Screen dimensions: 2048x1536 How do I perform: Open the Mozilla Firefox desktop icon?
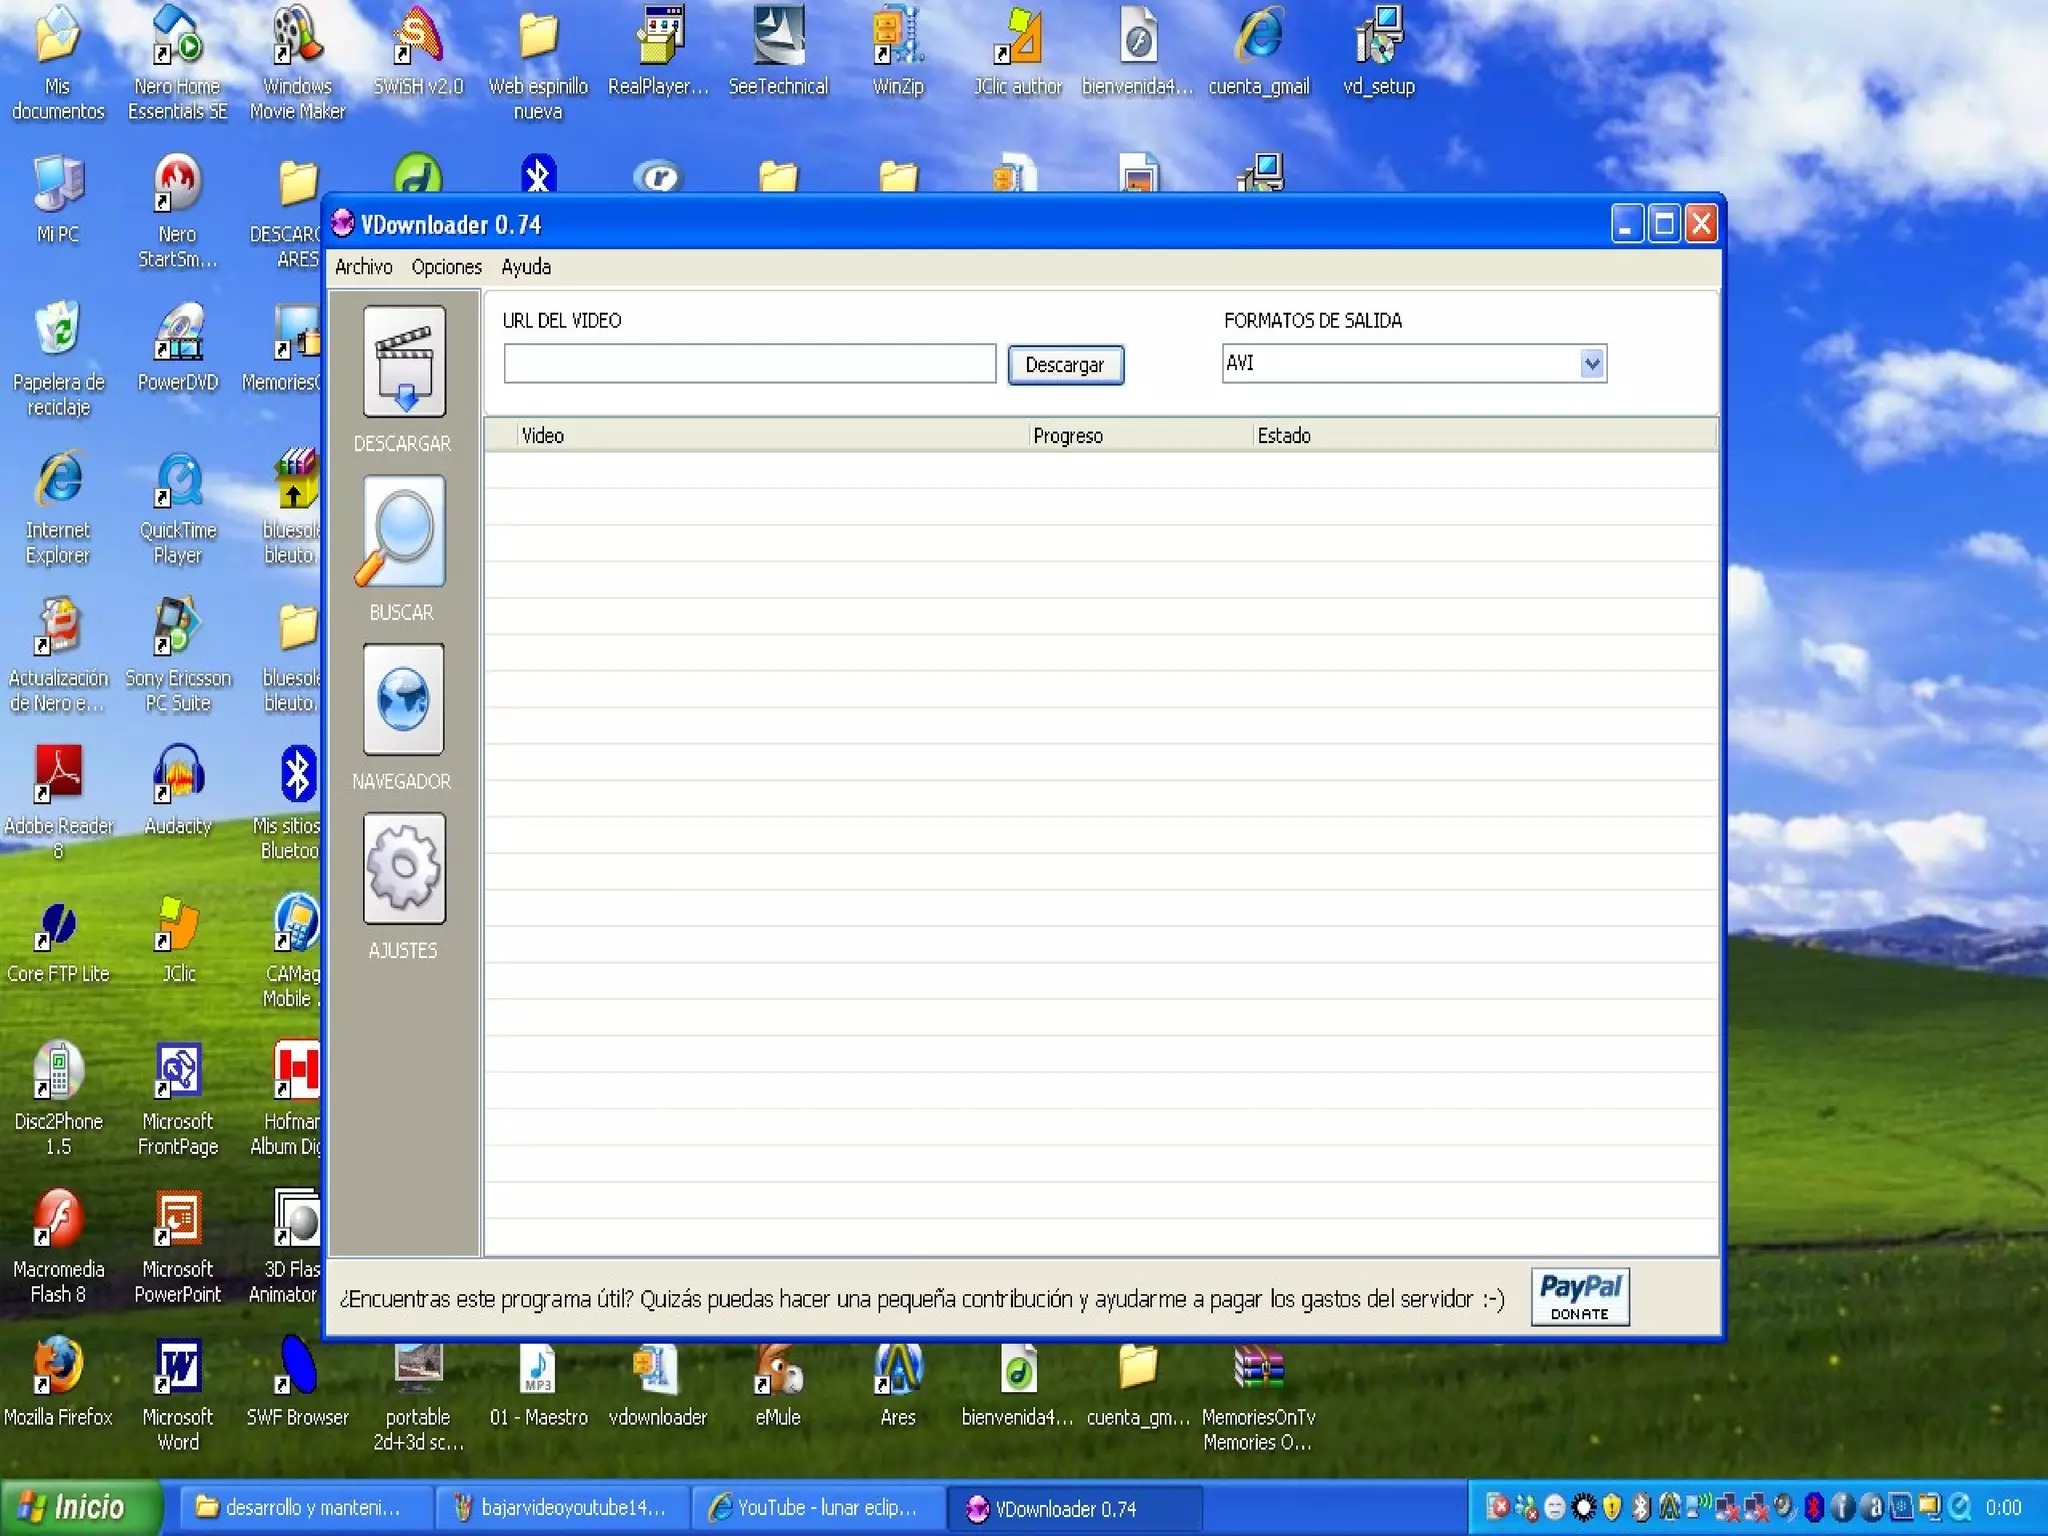point(58,1368)
